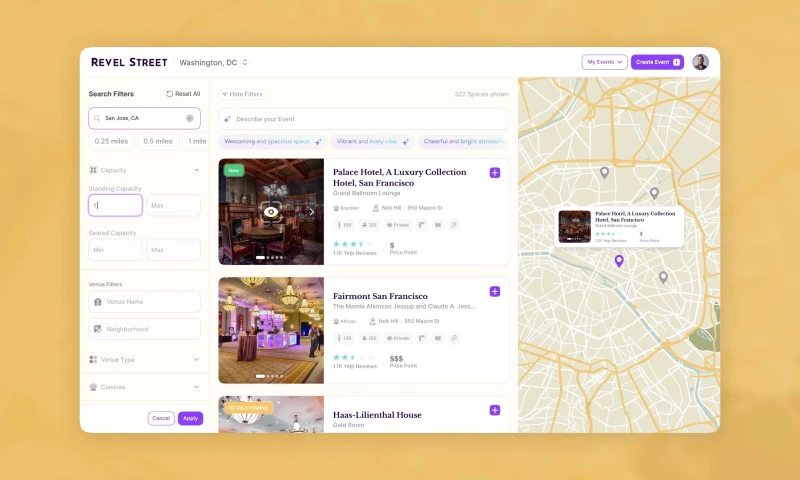Image resolution: width=800 pixels, height=480 pixels.
Task: Choose 'Cheerful and bright atmosphere' suggestion
Action: pos(464,142)
